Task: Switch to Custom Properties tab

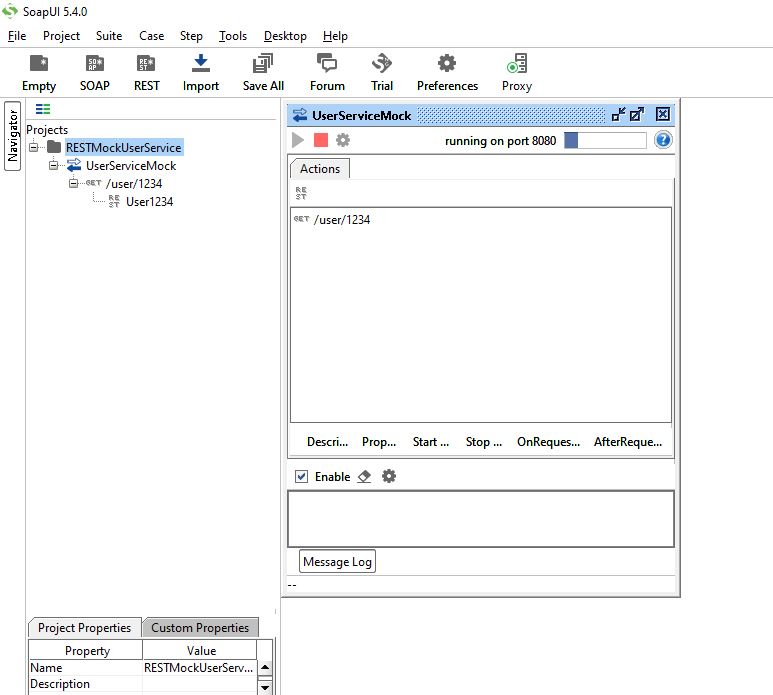Action: [200, 627]
